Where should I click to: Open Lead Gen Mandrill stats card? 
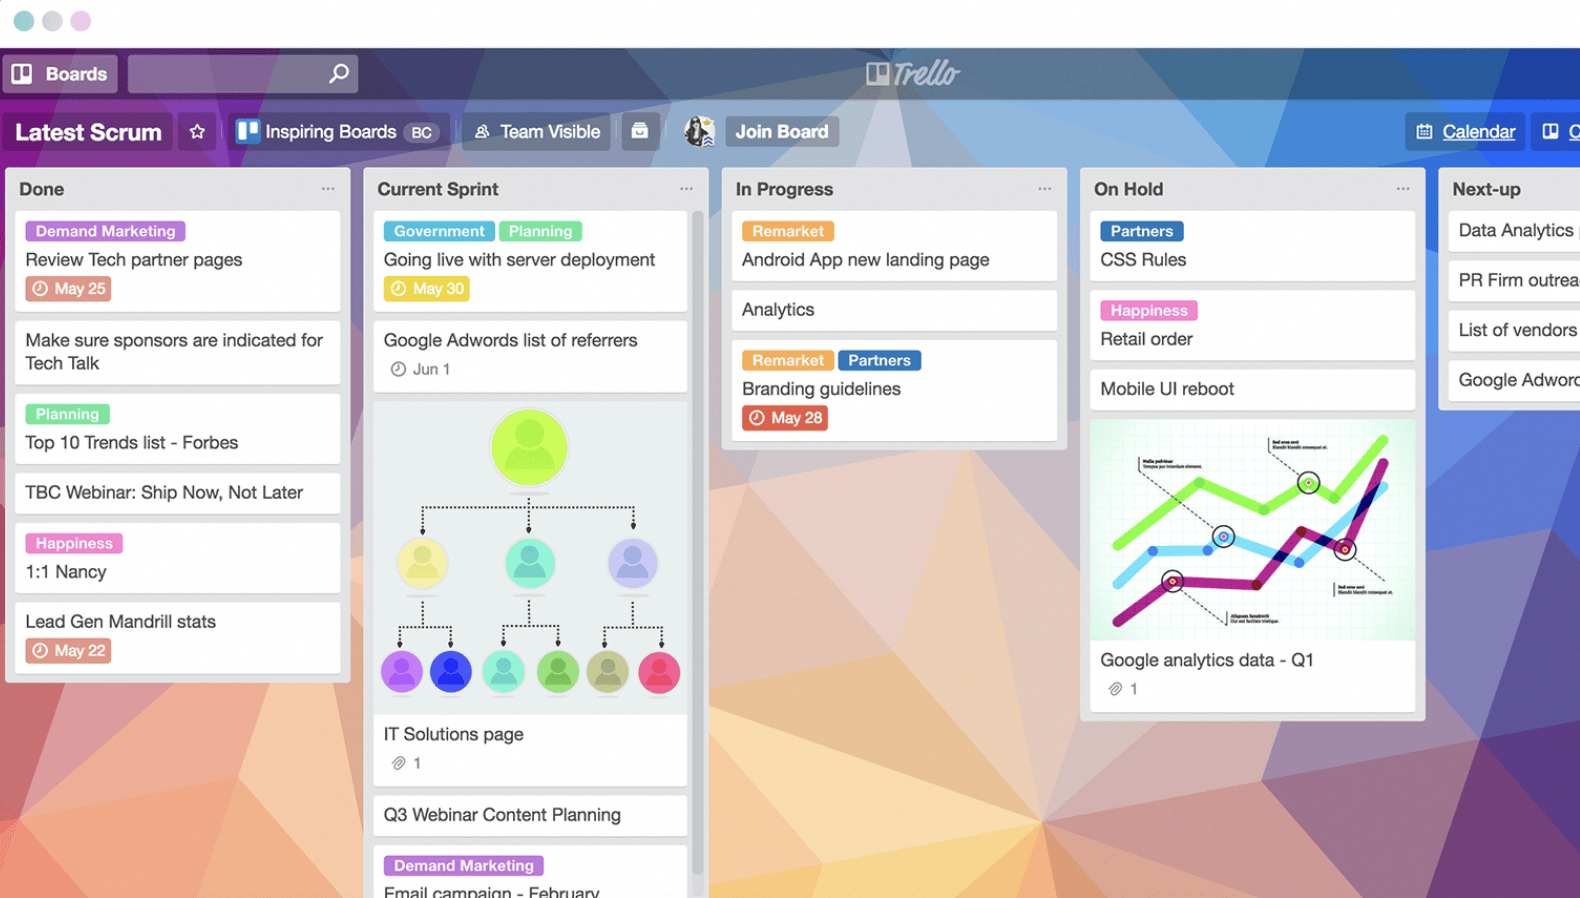tap(178, 637)
